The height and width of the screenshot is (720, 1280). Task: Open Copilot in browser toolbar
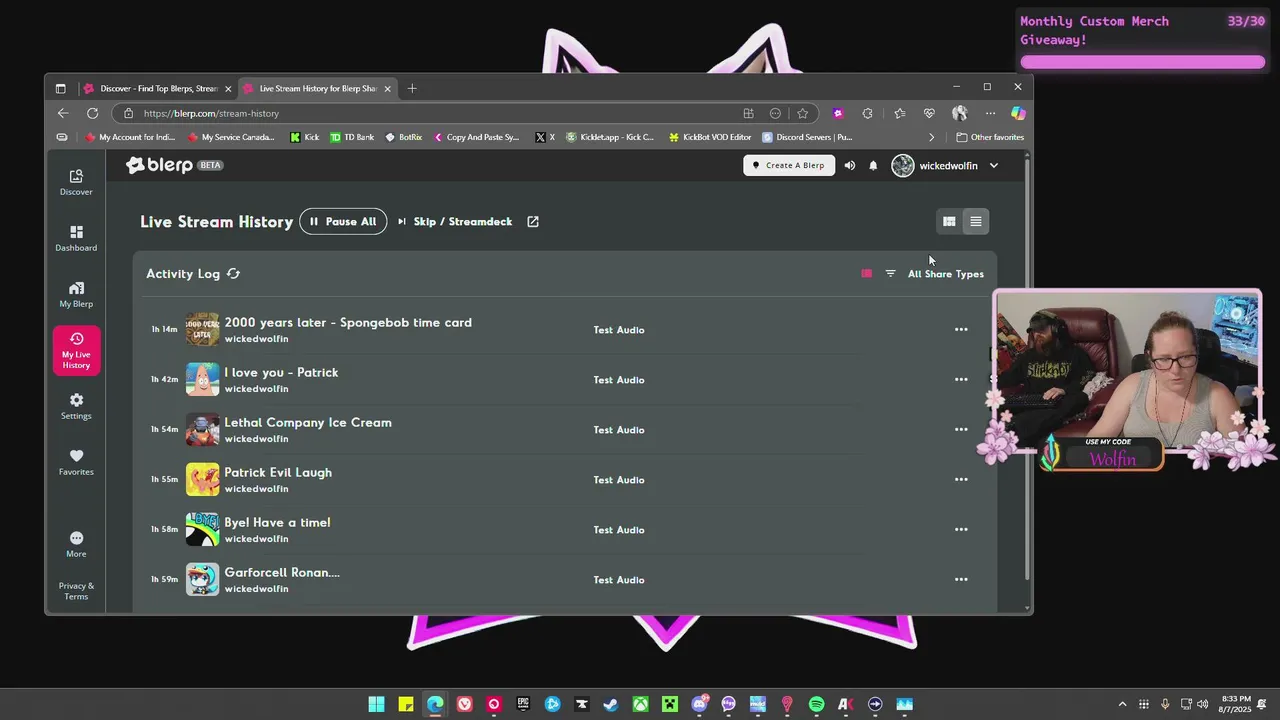(x=1018, y=113)
